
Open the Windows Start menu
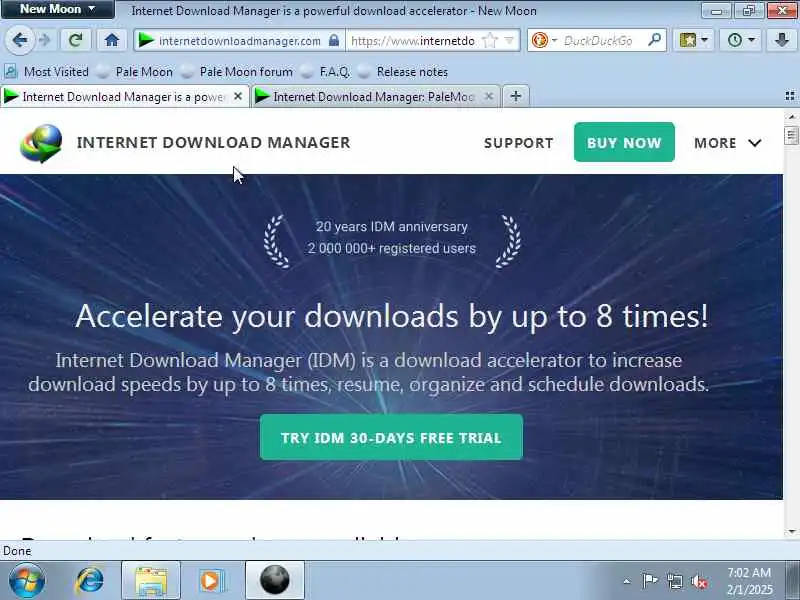coord(27,581)
